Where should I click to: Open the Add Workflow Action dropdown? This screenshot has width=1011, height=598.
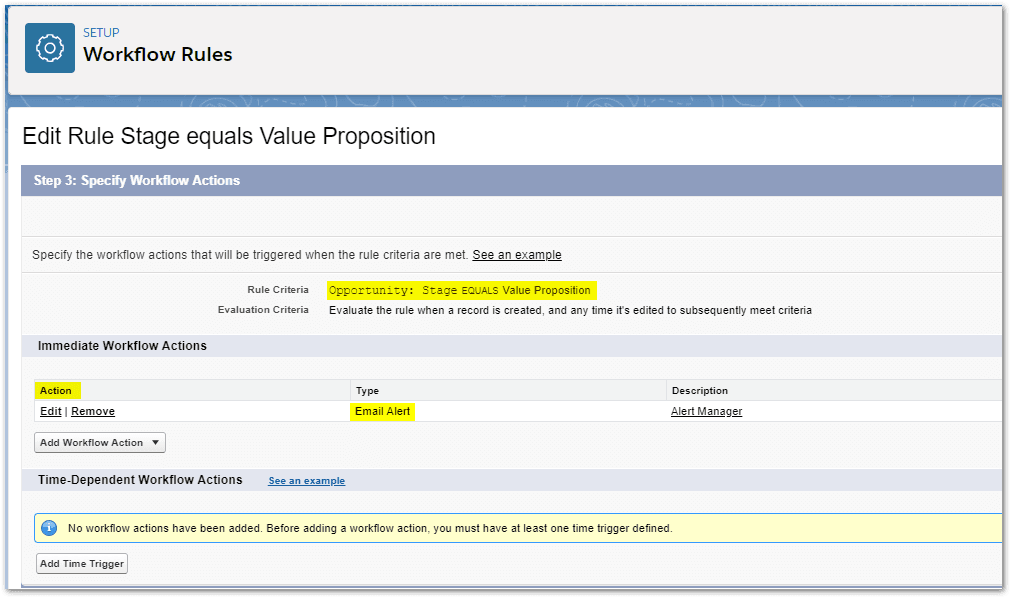(99, 442)
